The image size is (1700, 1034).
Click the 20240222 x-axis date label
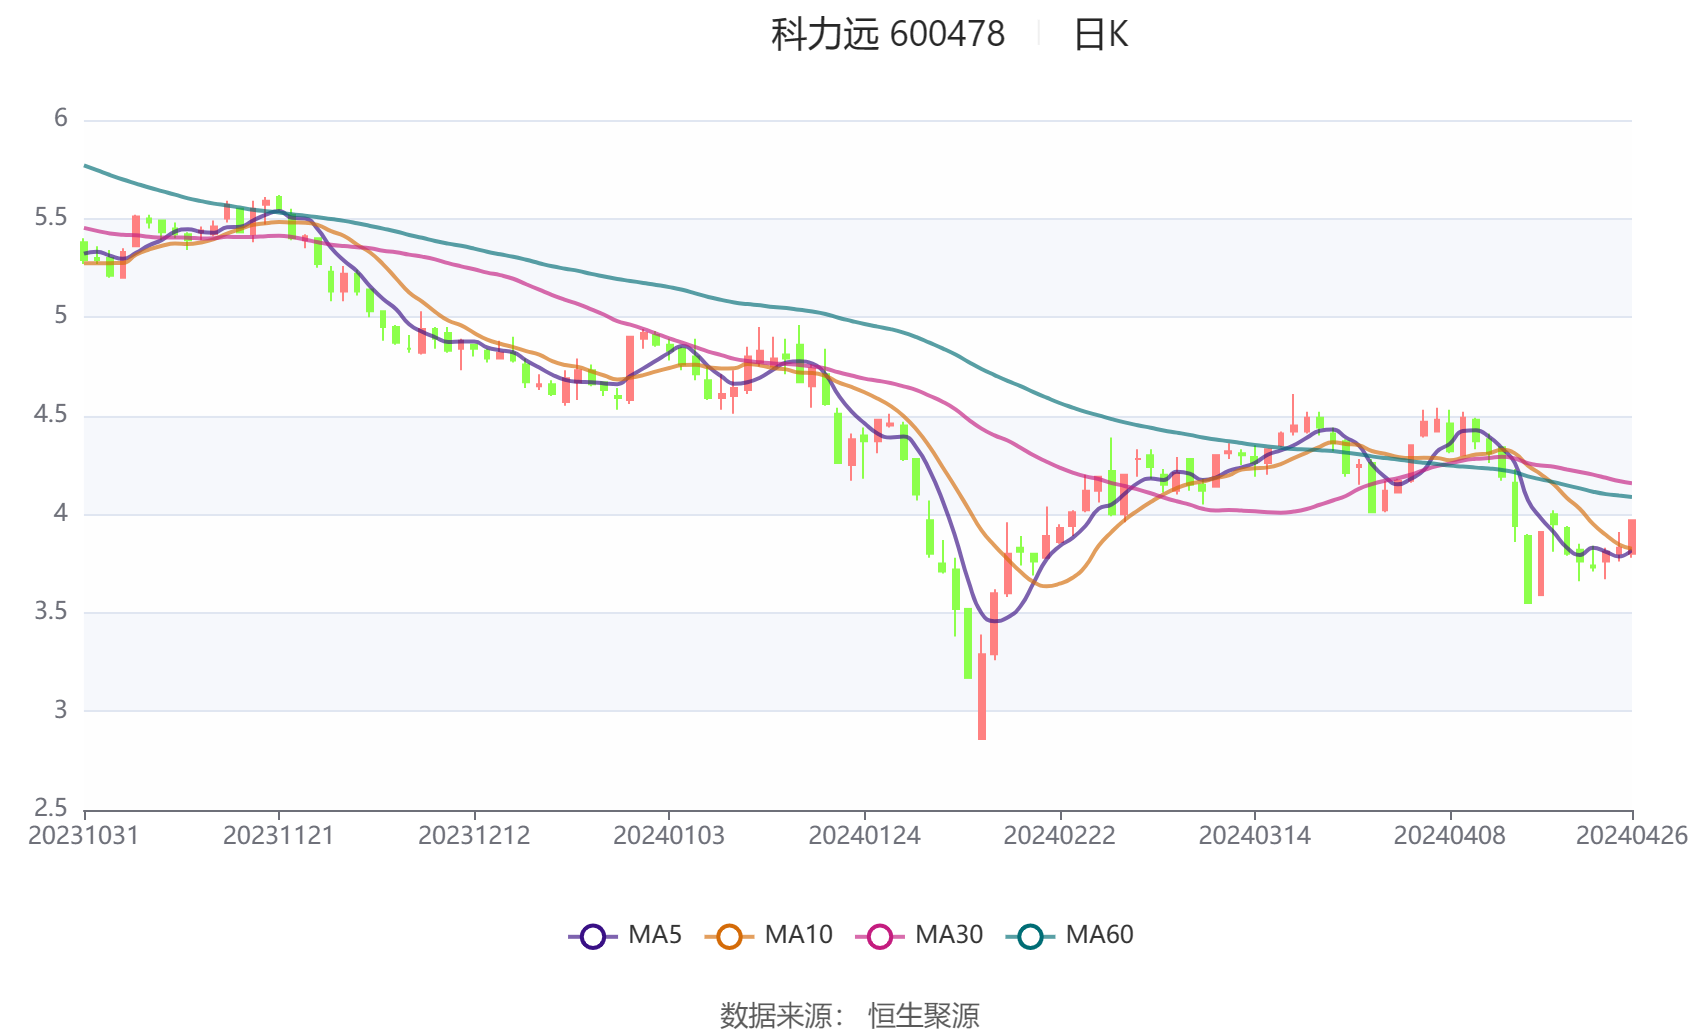coord(1059,835)
